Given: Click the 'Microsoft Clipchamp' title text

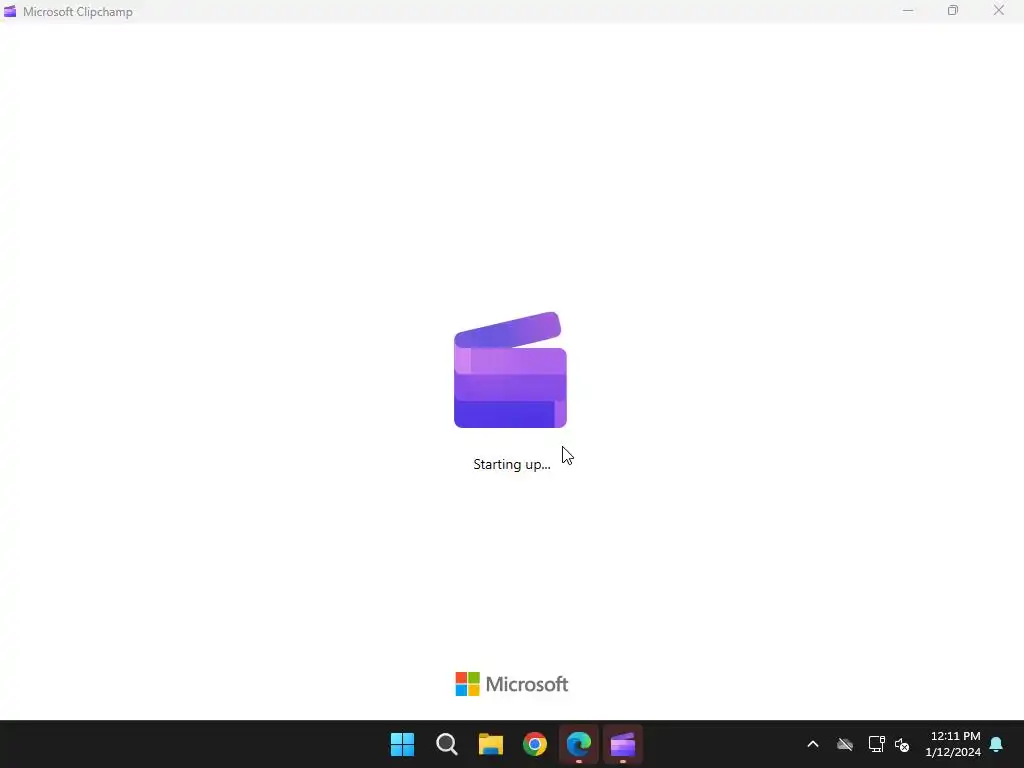Looking at the screenshot, I should [78, 12].
